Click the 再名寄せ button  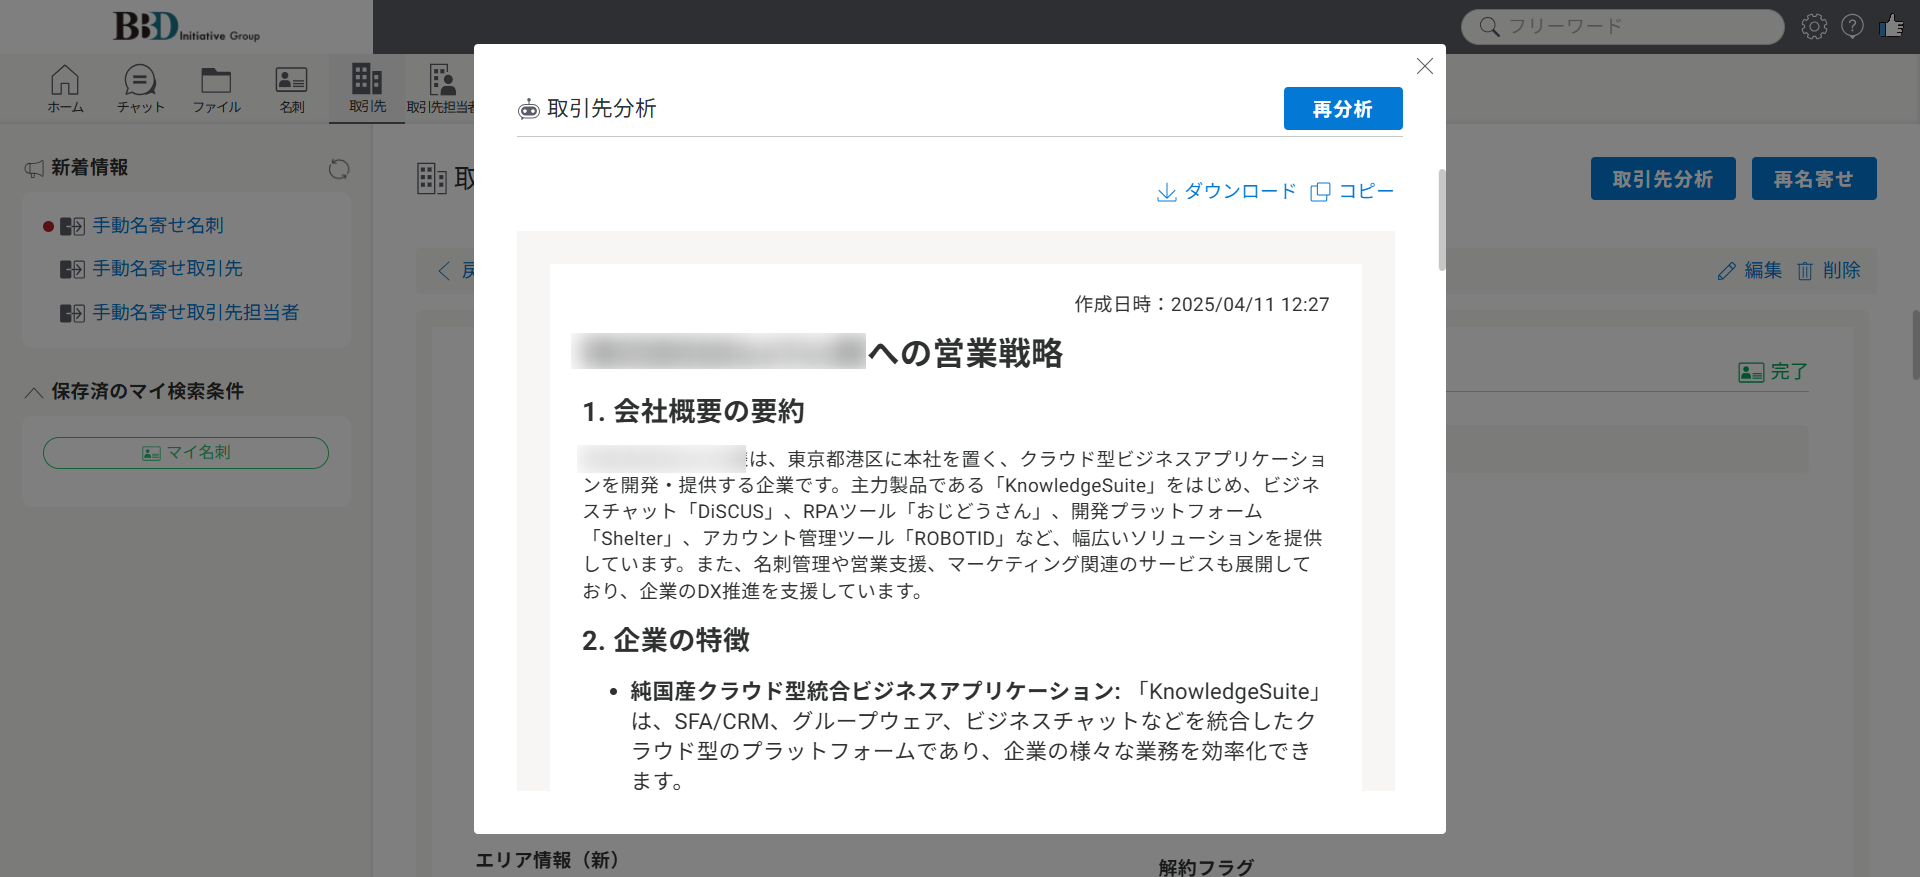(1814, 179)
